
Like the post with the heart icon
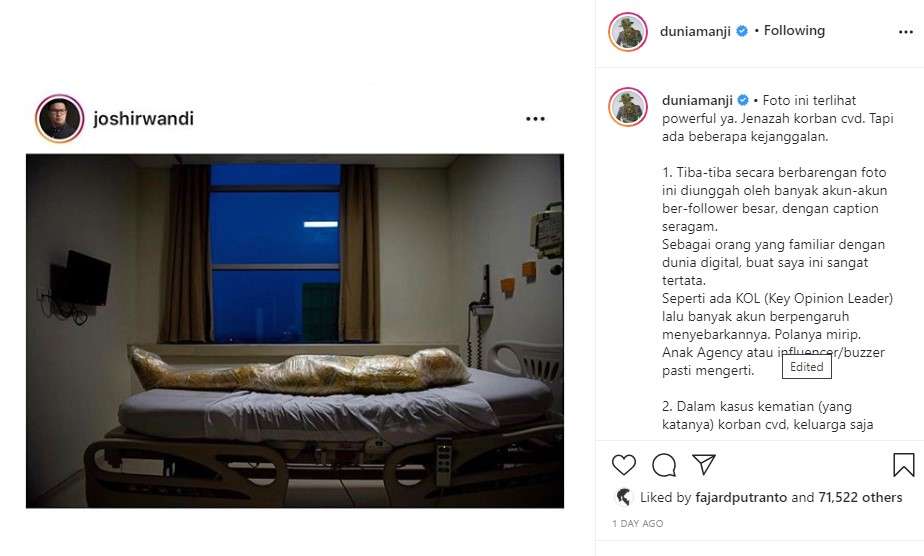pos(623,465)
